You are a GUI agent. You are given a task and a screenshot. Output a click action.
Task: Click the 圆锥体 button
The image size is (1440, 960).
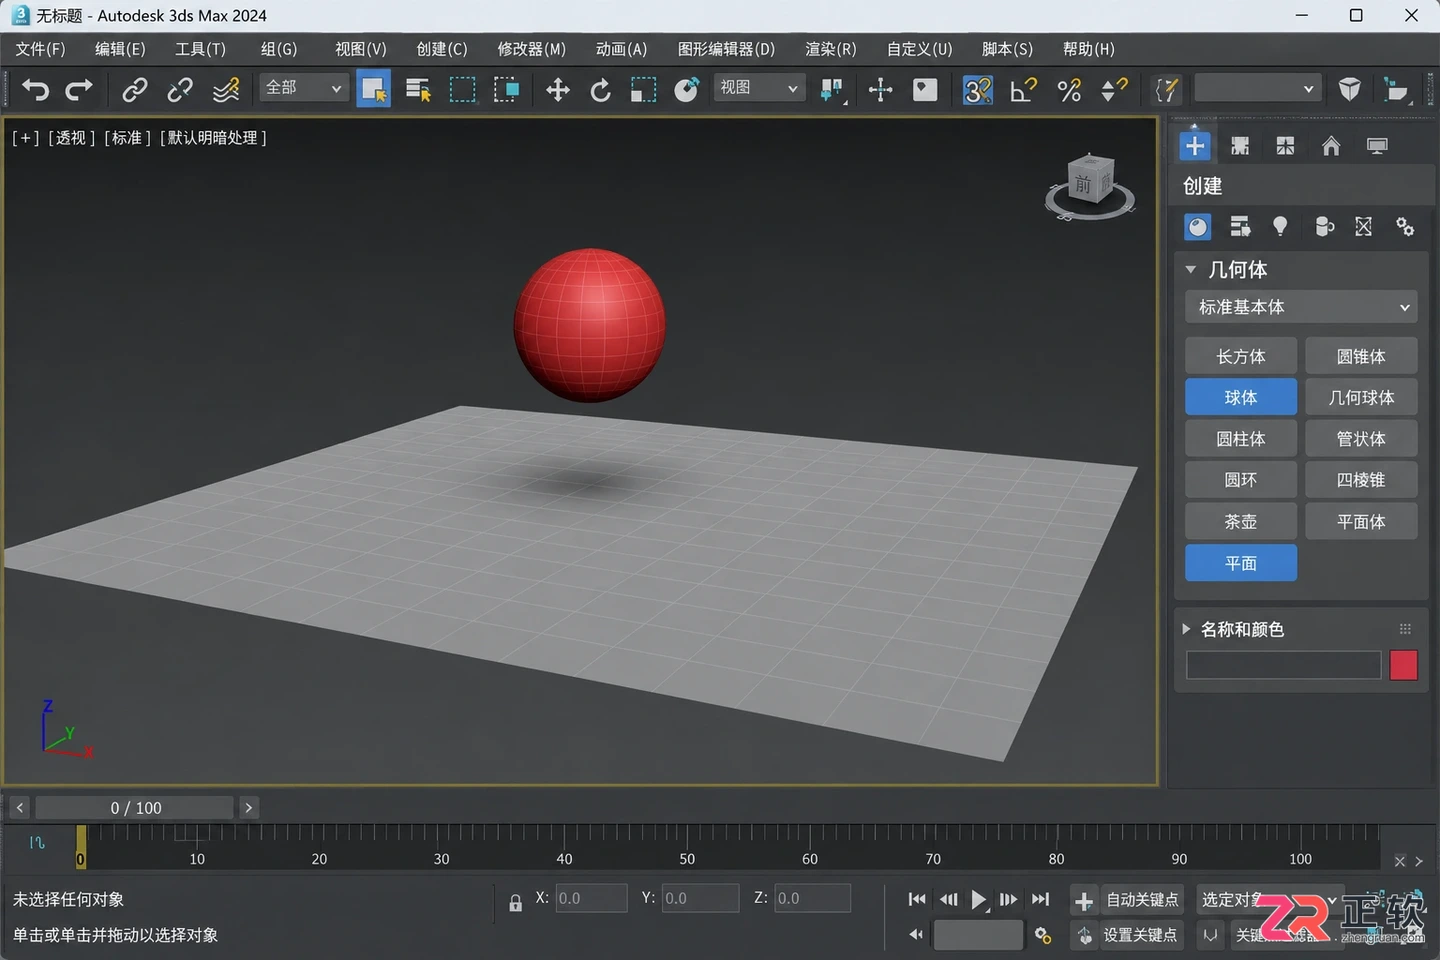pos(1361,356)
